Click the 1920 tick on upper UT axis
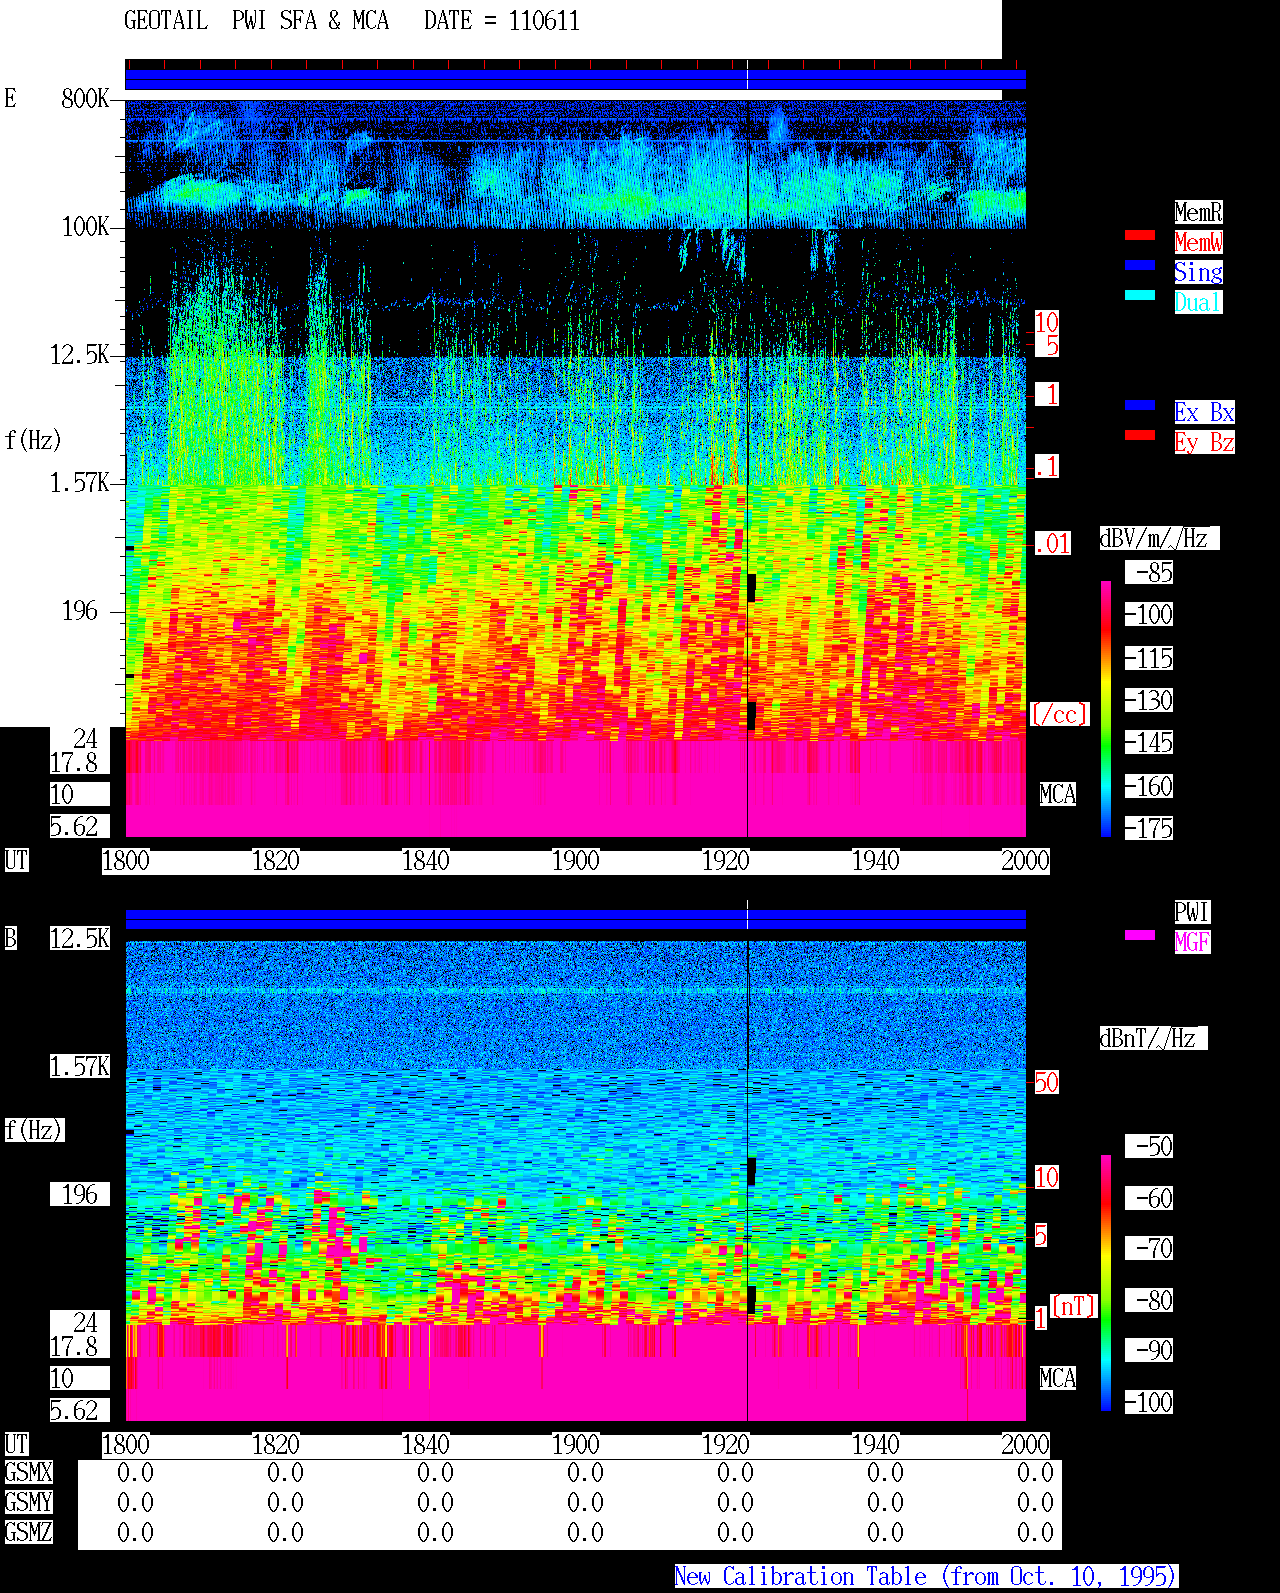Screen dimensions: 1280x1593 click(725, 860)
